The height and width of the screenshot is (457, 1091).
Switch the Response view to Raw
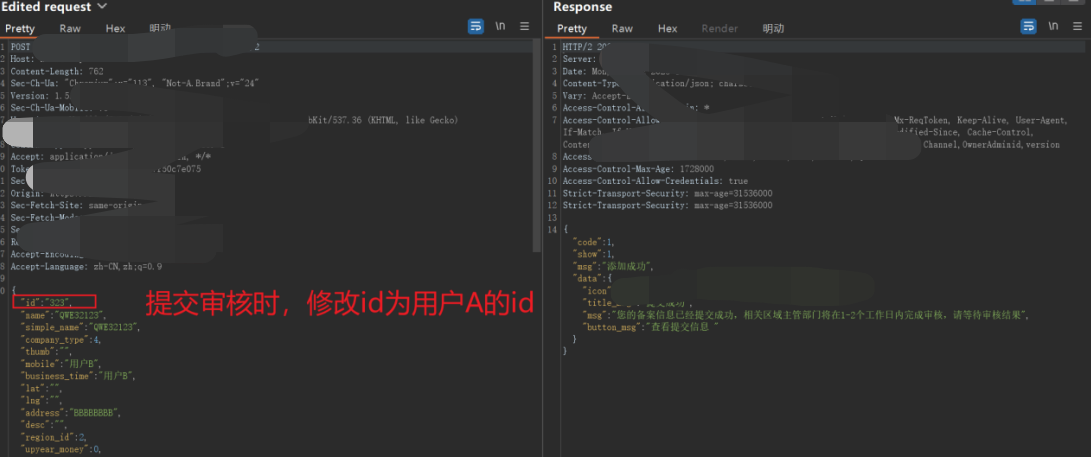pos(622,29)
